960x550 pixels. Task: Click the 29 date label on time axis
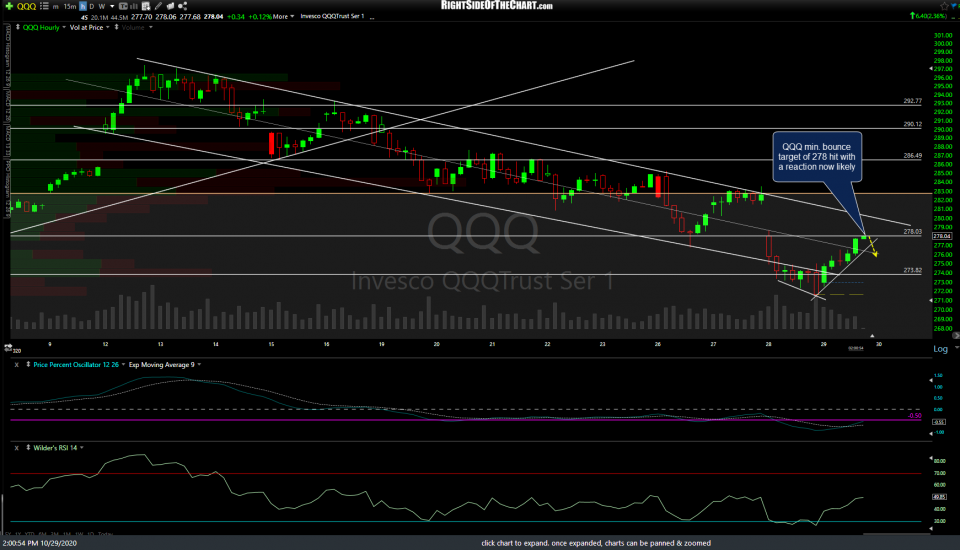tap(823, 344)
